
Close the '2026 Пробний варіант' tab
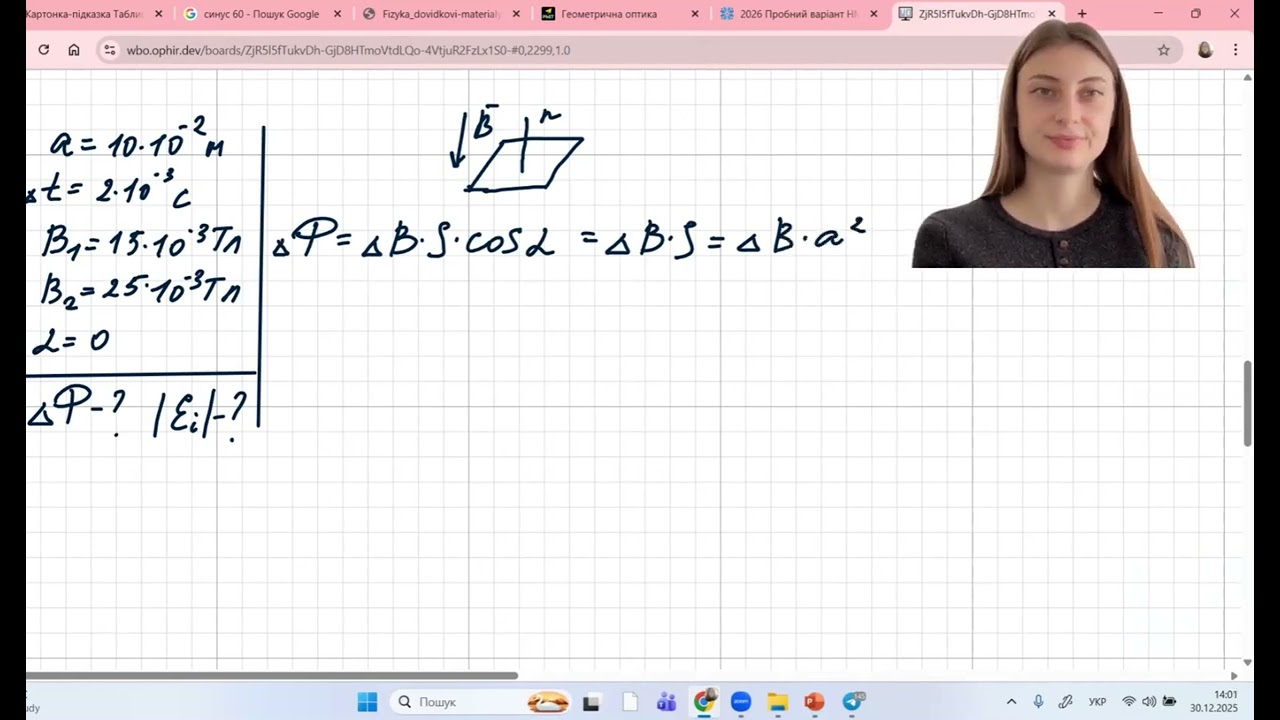point(874,14)
